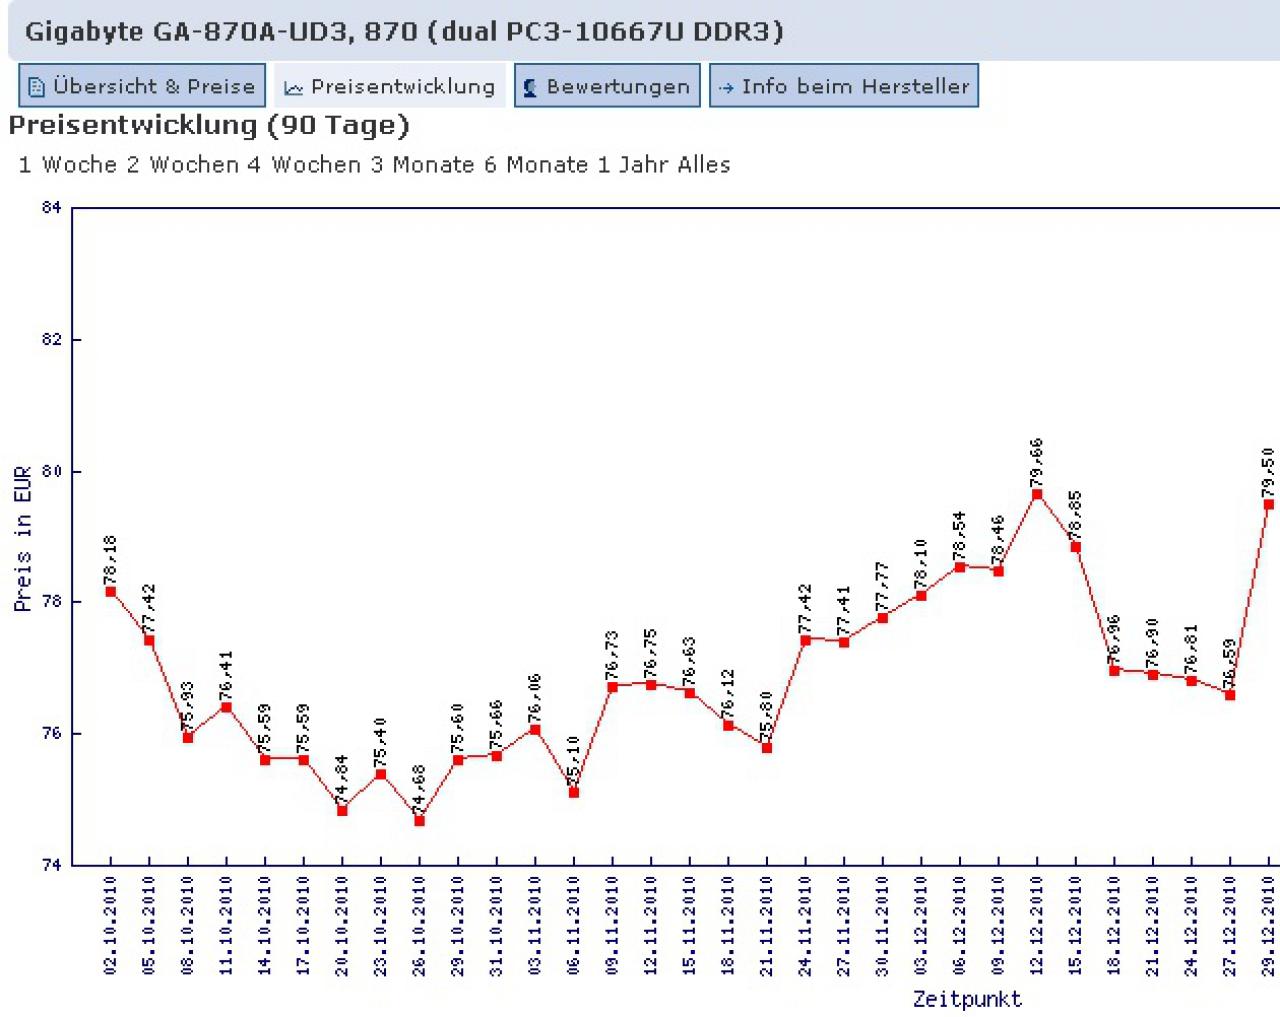Click the 77,42 data point on 24.11.2010
The height and width of the screenshot is (1017, 1280).
(x=805, y=641)
